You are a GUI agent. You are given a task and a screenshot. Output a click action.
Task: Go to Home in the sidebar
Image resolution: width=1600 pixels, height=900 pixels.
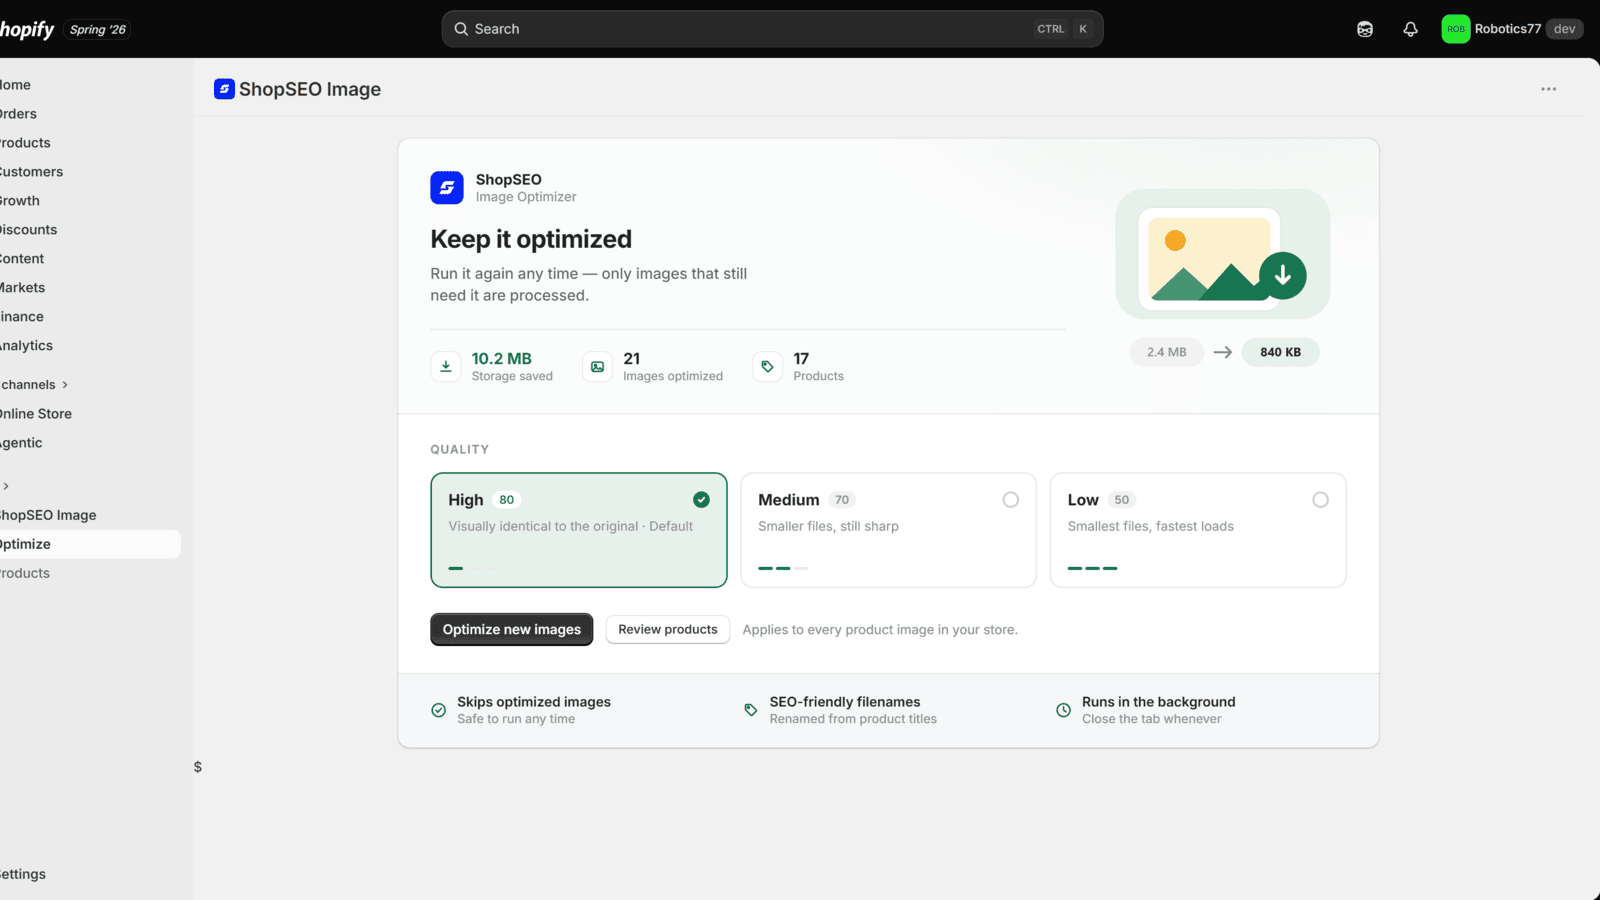15,85
